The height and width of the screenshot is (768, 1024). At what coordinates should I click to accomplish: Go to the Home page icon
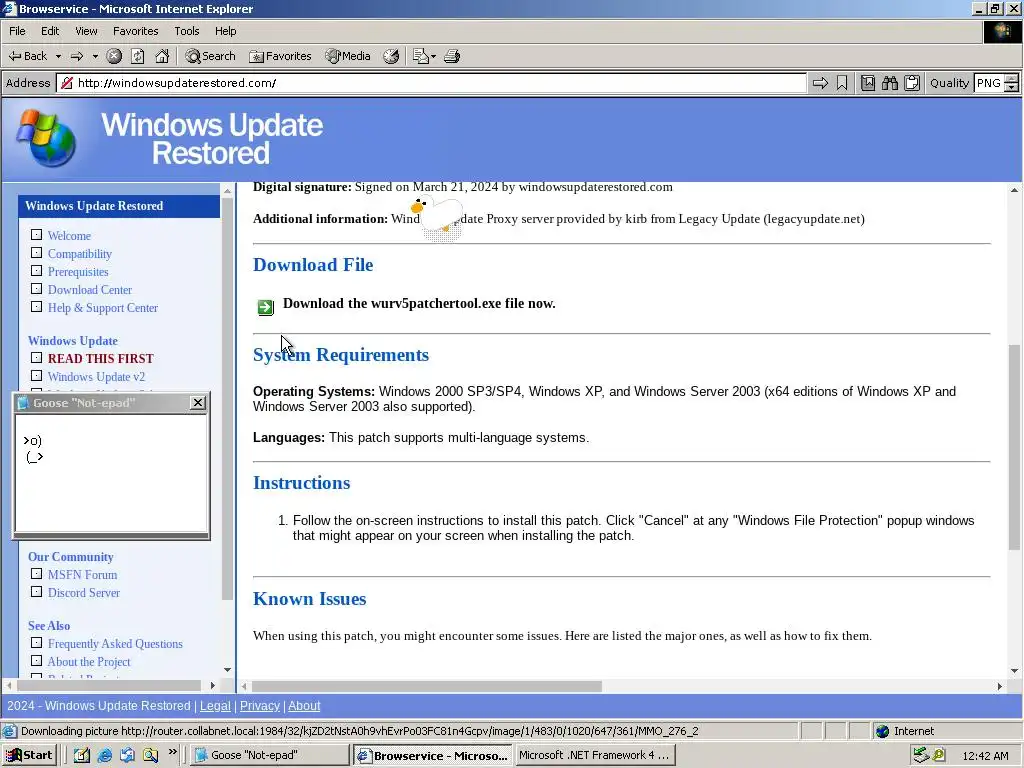[x=162, y=56]
